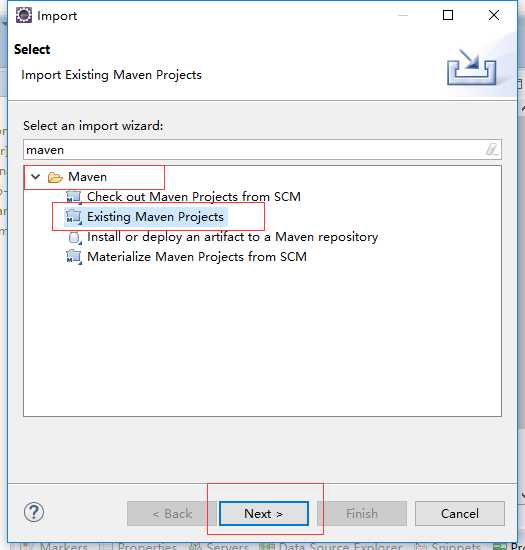
Task: Select Check out Maven Projects from SCM
Action: [194, 196]
